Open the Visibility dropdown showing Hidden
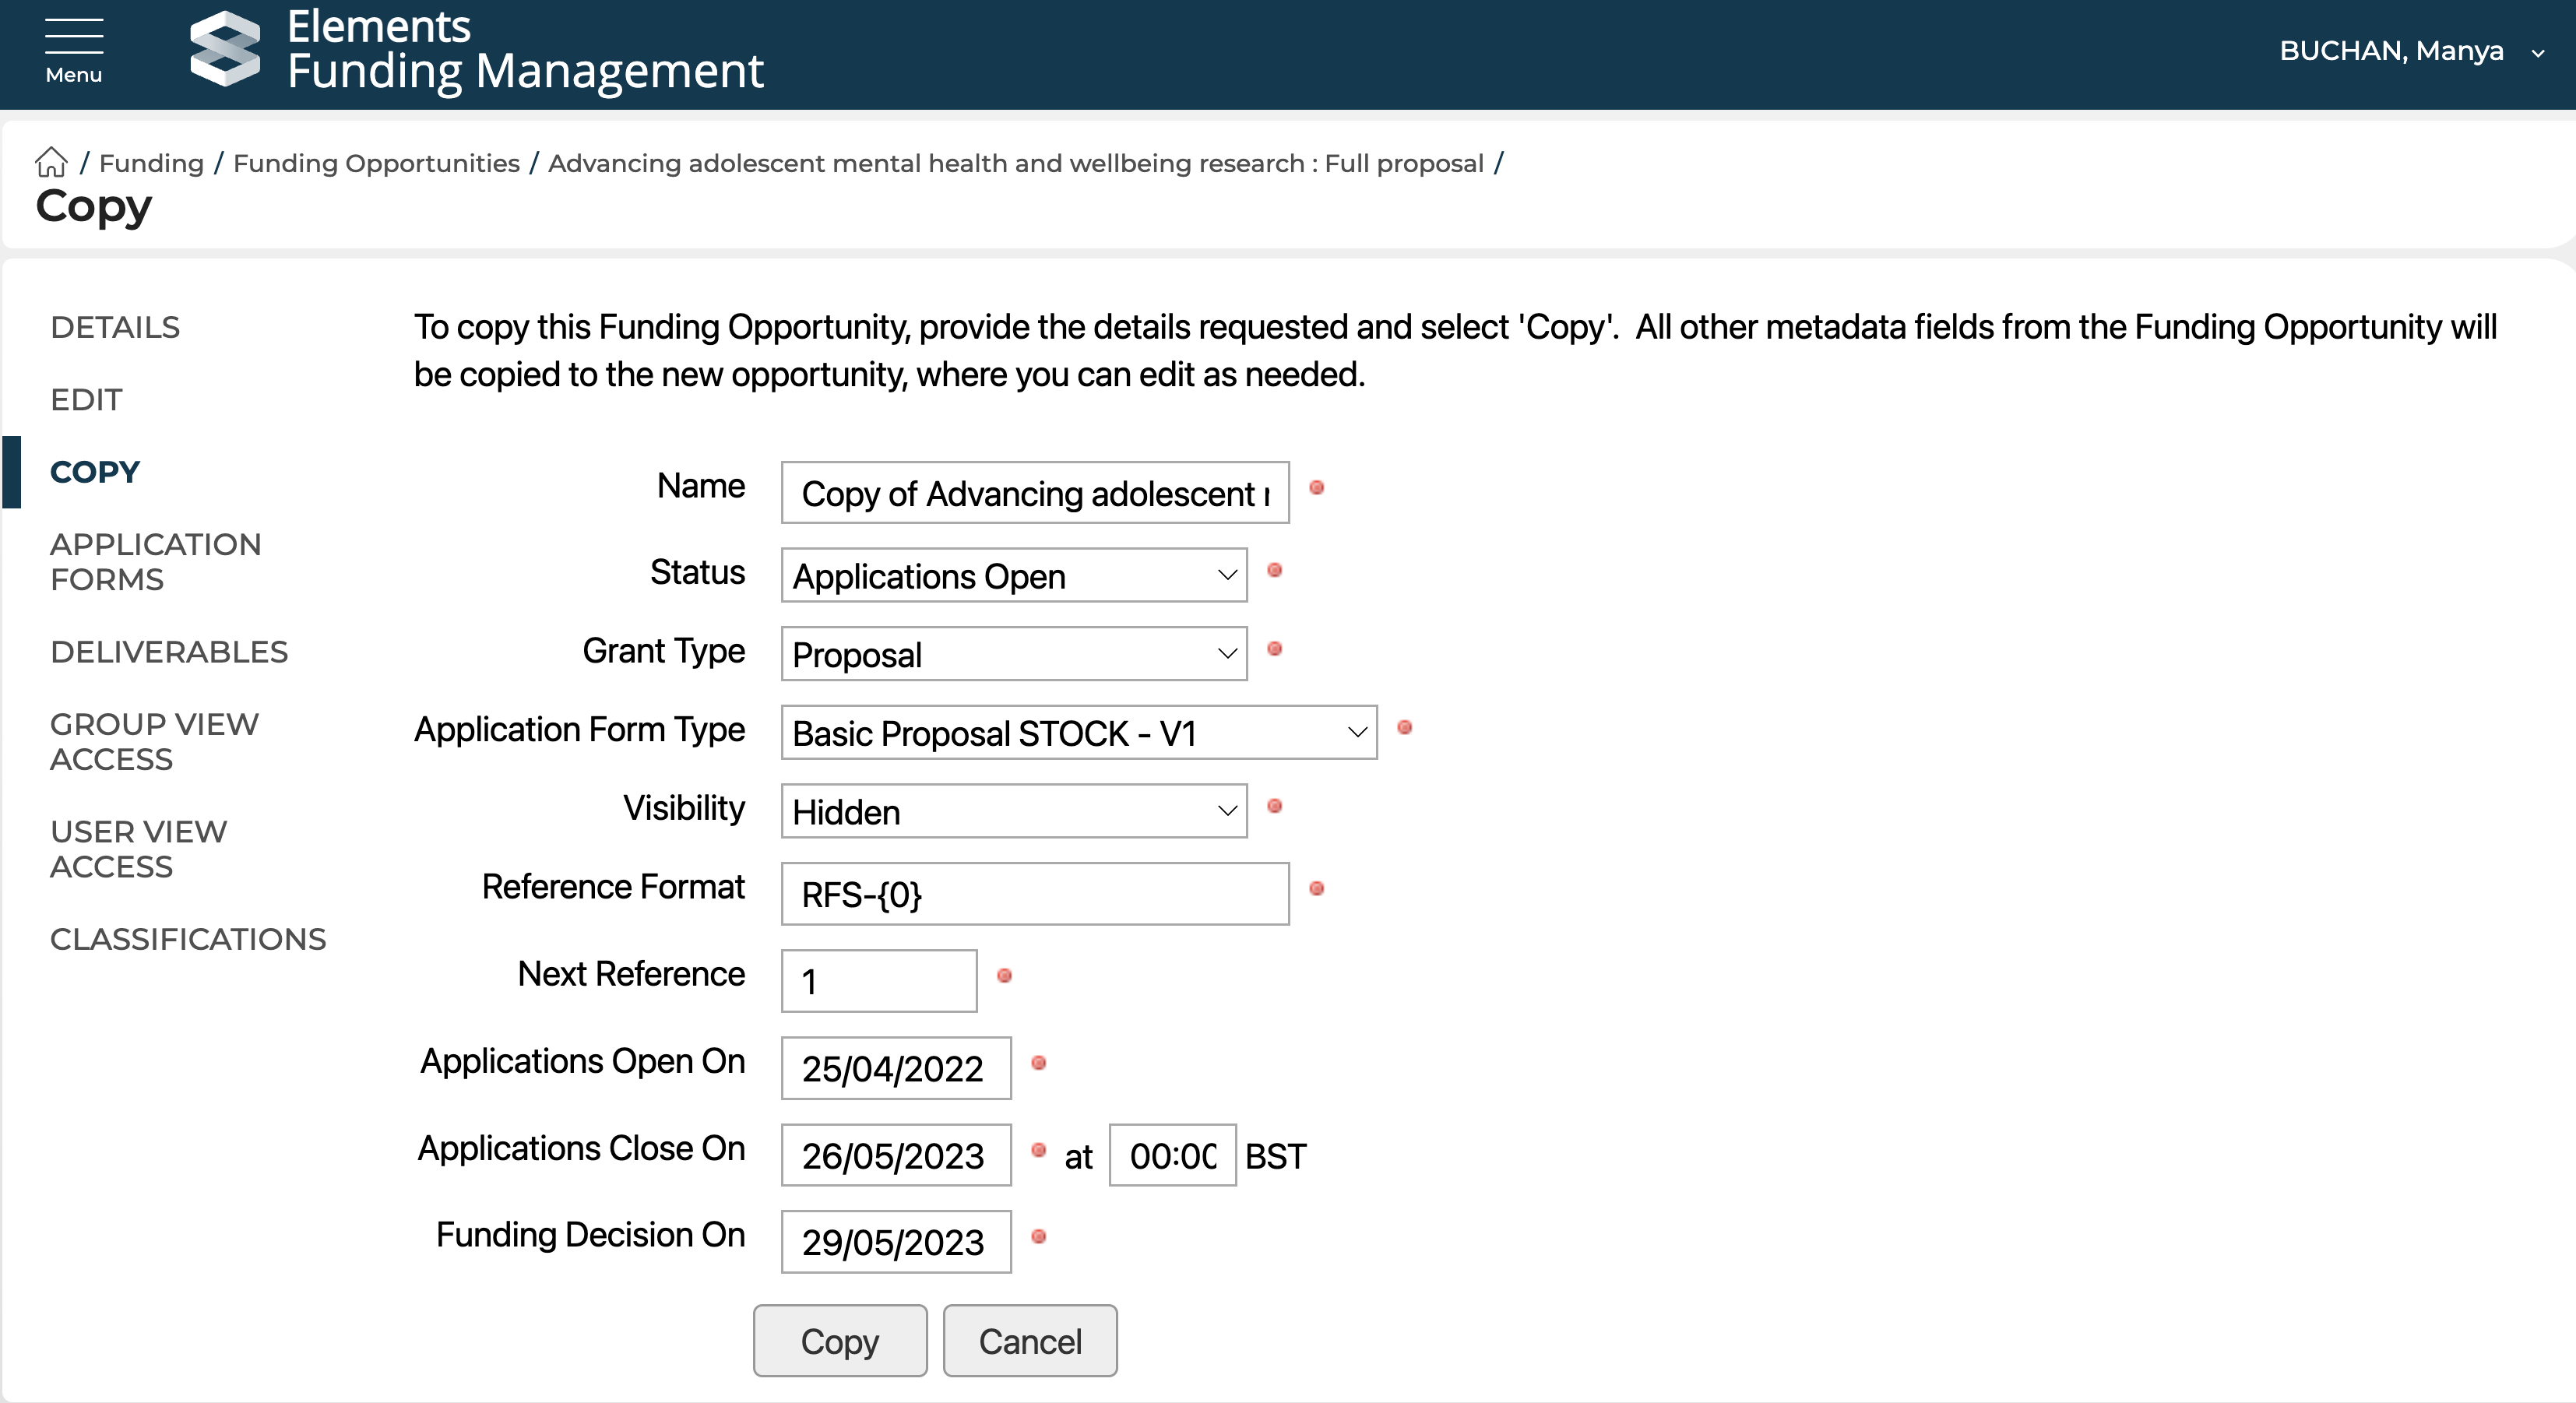The width and height of the screenshot is (2576, 1403). click(1013, 811)
